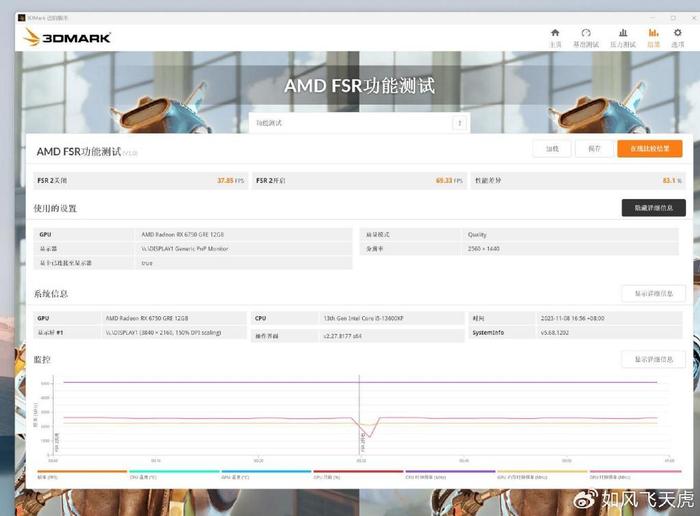Expand the feature test selector dropdown arrow
This screenshot has width=700, height=516.
pos(459,123)
